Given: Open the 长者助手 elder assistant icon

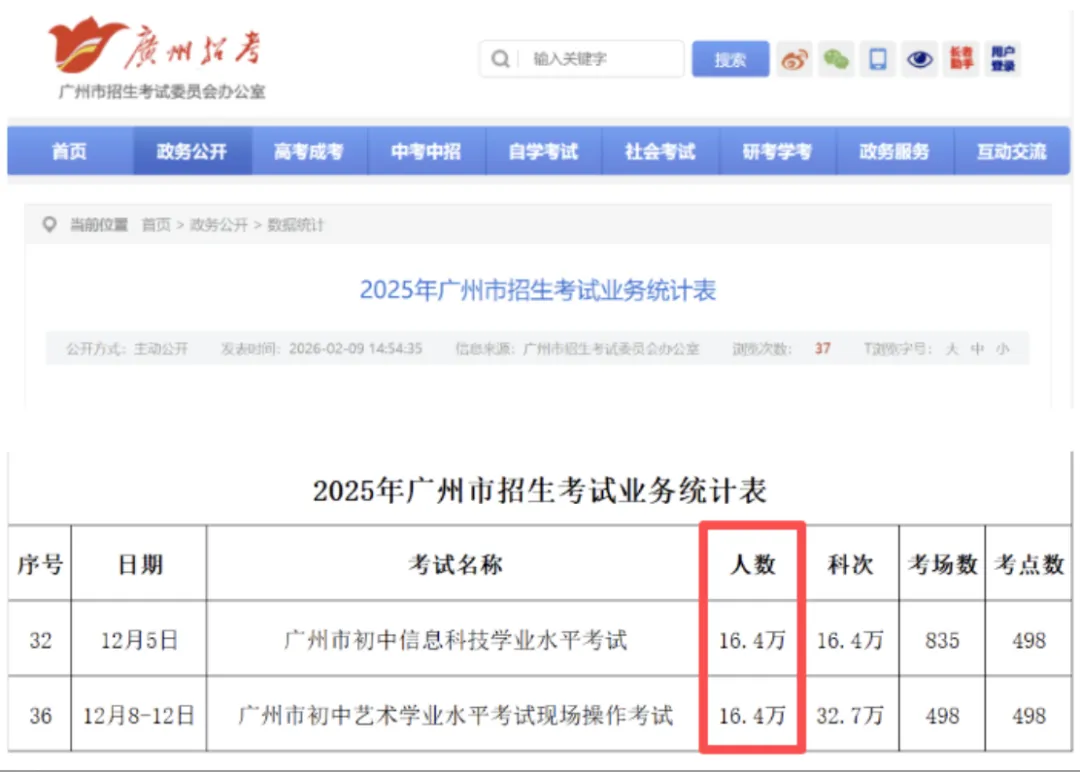Looking at the screenshot, I should coord(961,59).
